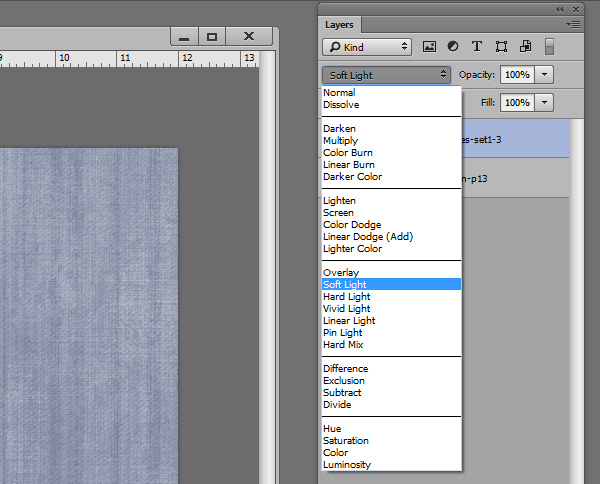
Task: Close the Layers panel group
Action: [573, 8]
